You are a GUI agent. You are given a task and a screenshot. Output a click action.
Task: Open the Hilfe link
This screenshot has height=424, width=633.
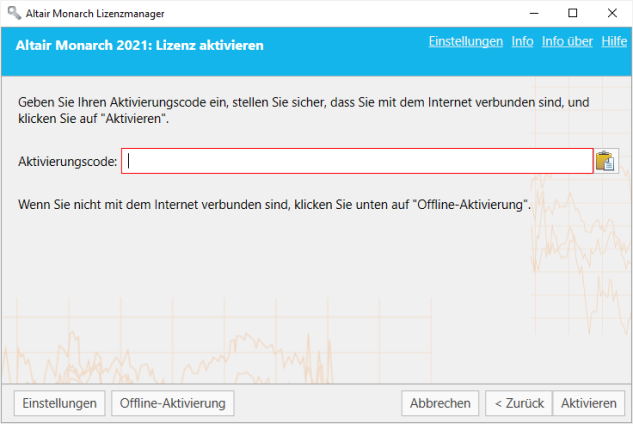tap(614, 41)
